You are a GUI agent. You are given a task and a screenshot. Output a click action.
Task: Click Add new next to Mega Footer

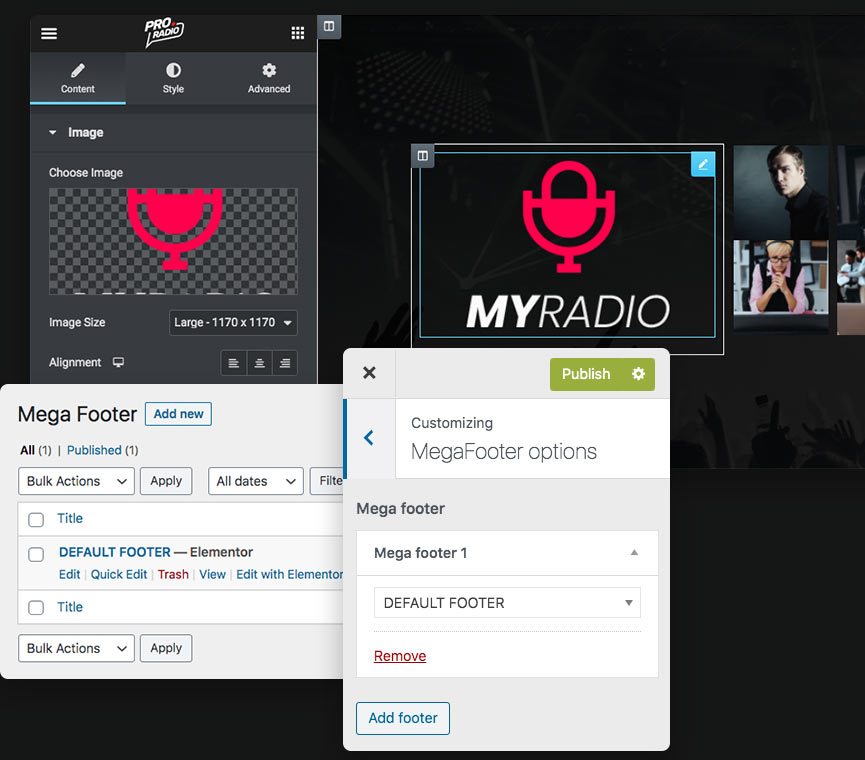pos(178,414)
